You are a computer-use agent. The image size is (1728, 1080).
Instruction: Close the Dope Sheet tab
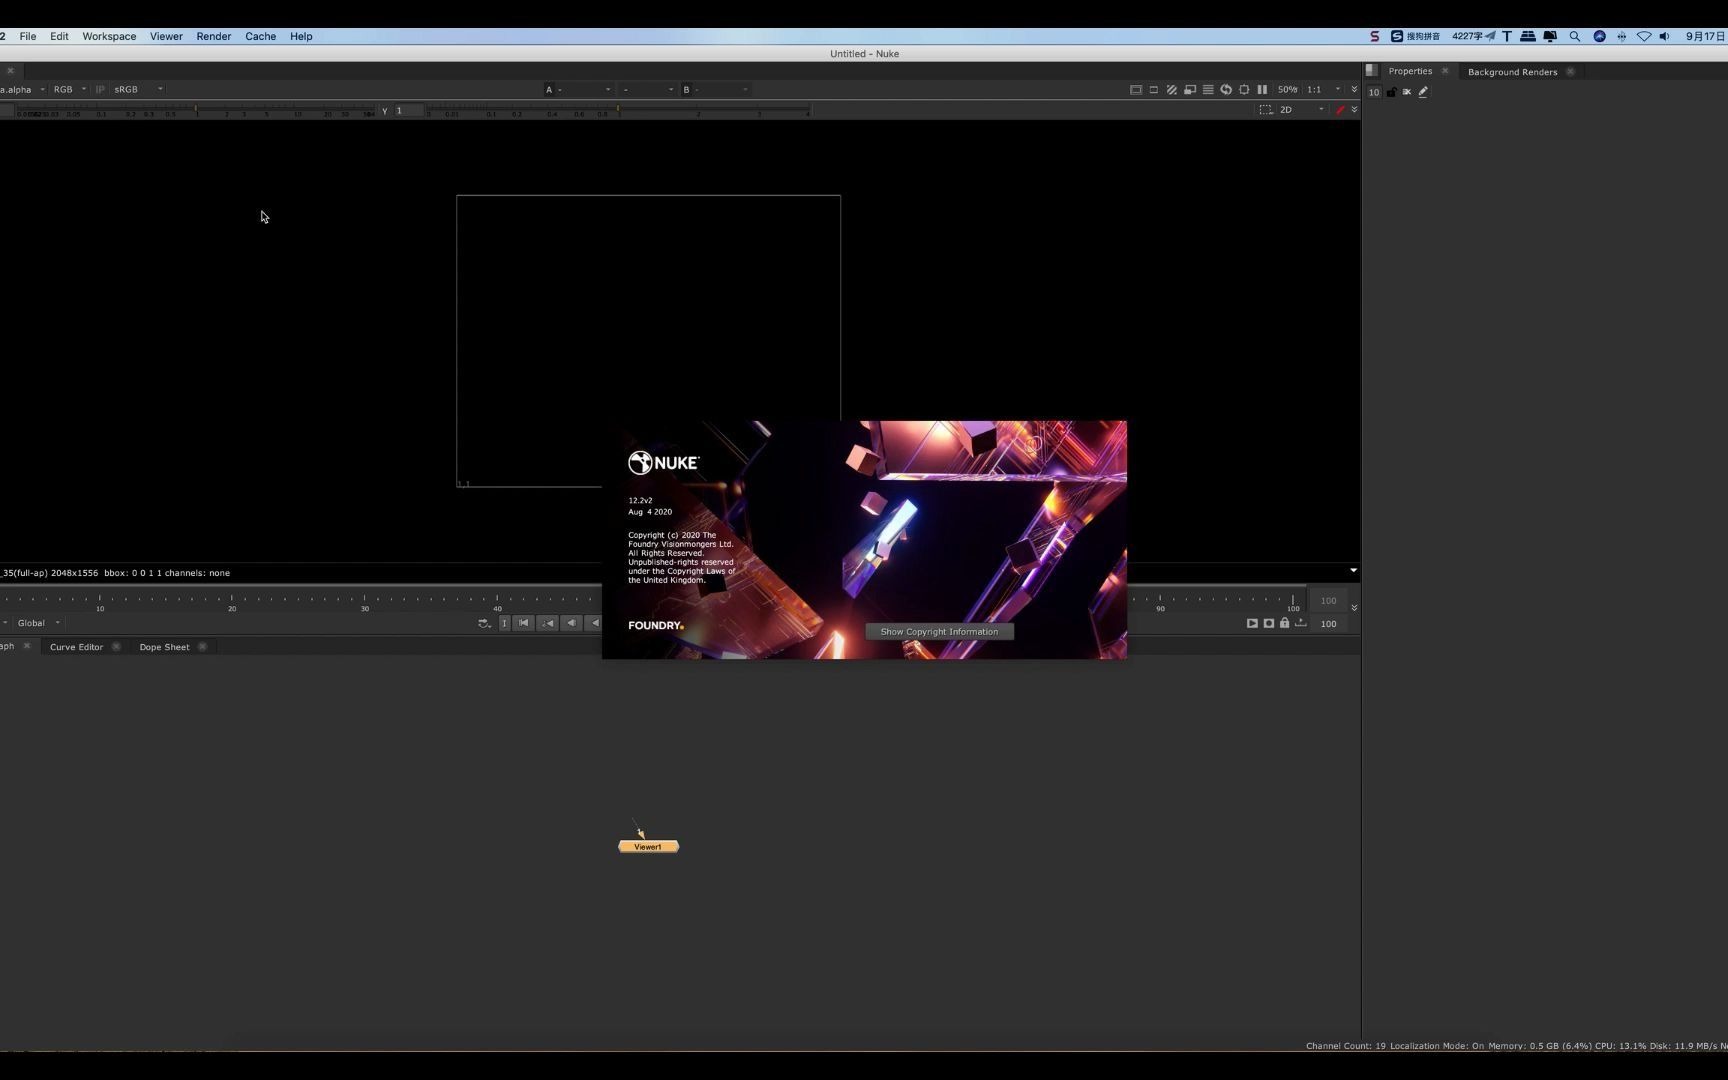tap(202, 647)
